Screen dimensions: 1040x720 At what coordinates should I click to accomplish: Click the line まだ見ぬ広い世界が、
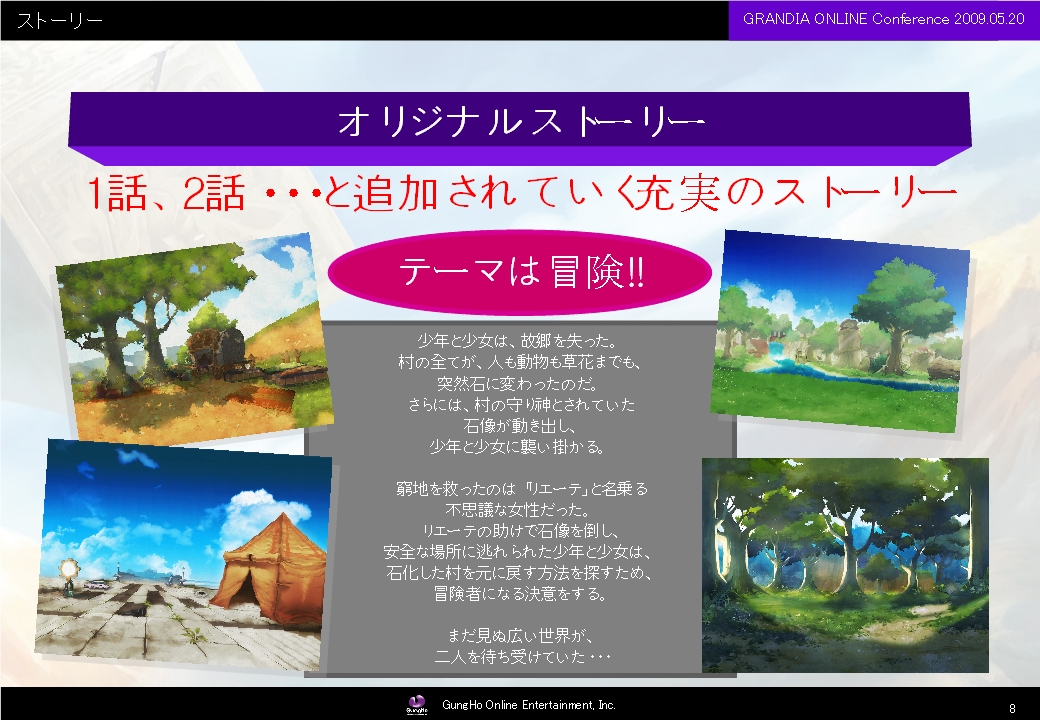coord(519,636)
